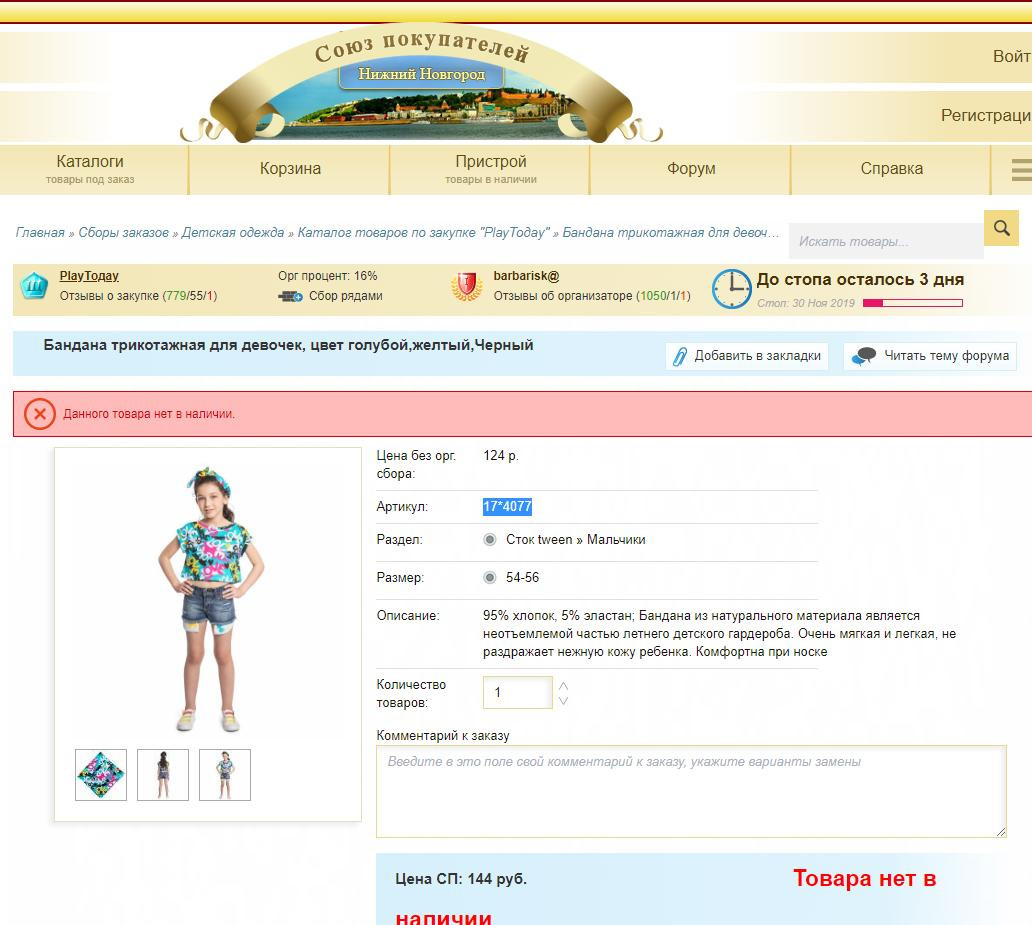Increase item quantity with up arrow
The width and height of the screenshot is (1032, 925).
(563, 685)
